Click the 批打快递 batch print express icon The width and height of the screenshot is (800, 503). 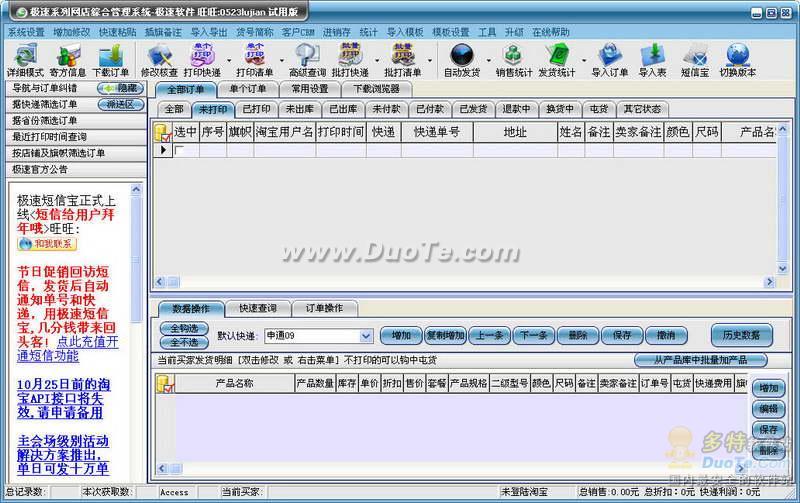(350, 60)
